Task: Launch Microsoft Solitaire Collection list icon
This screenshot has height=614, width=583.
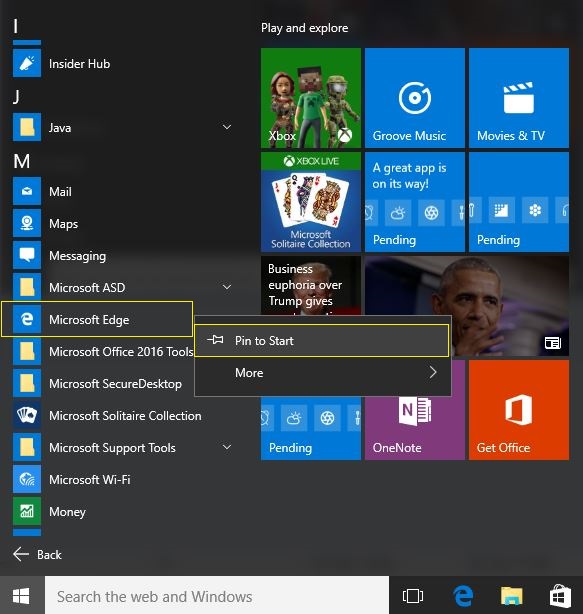Action: (x=27, y=415)
